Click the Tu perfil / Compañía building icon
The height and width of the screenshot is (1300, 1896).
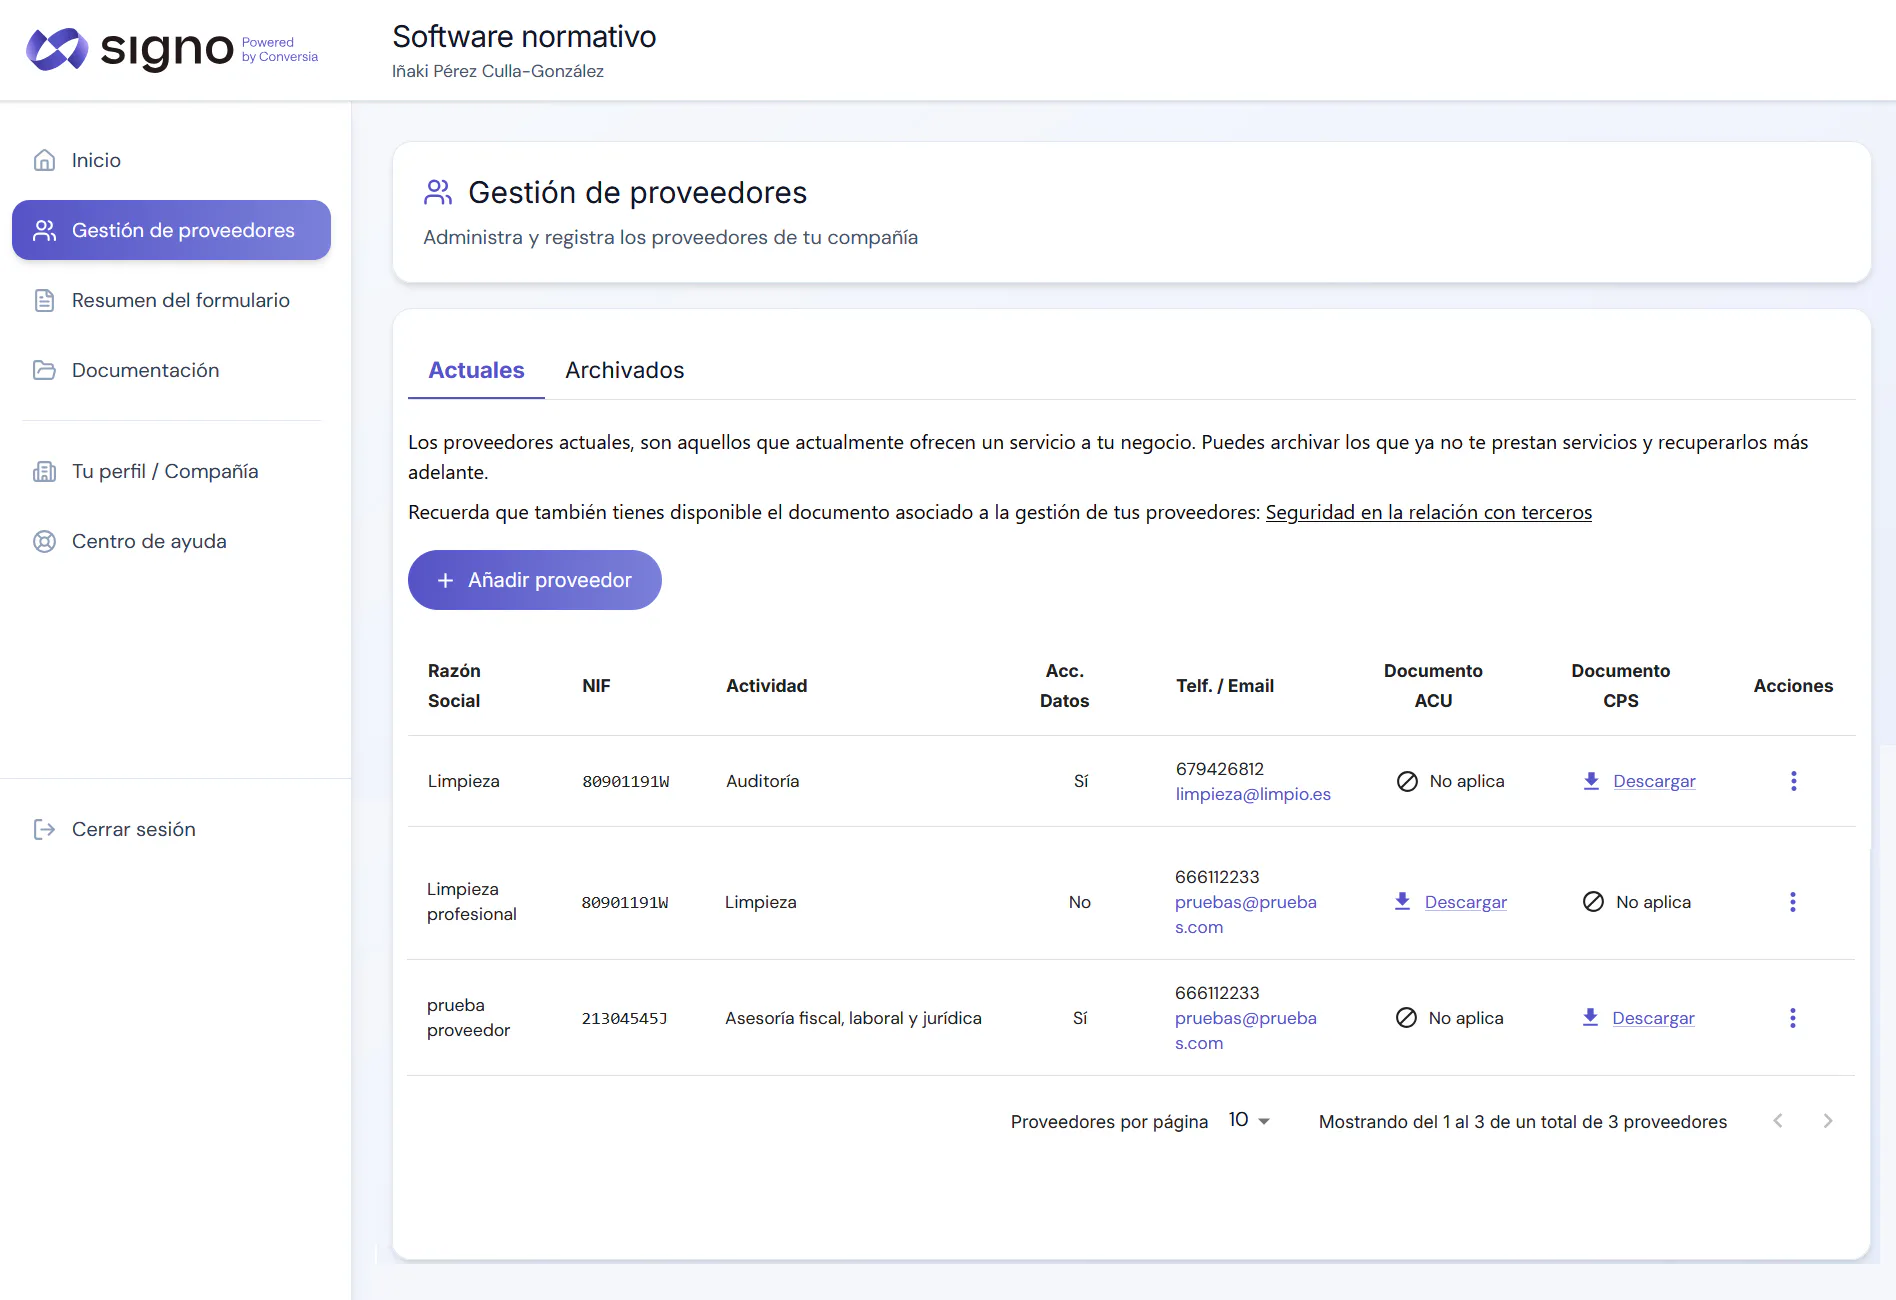pyautogui.click(x=44, y=471)
